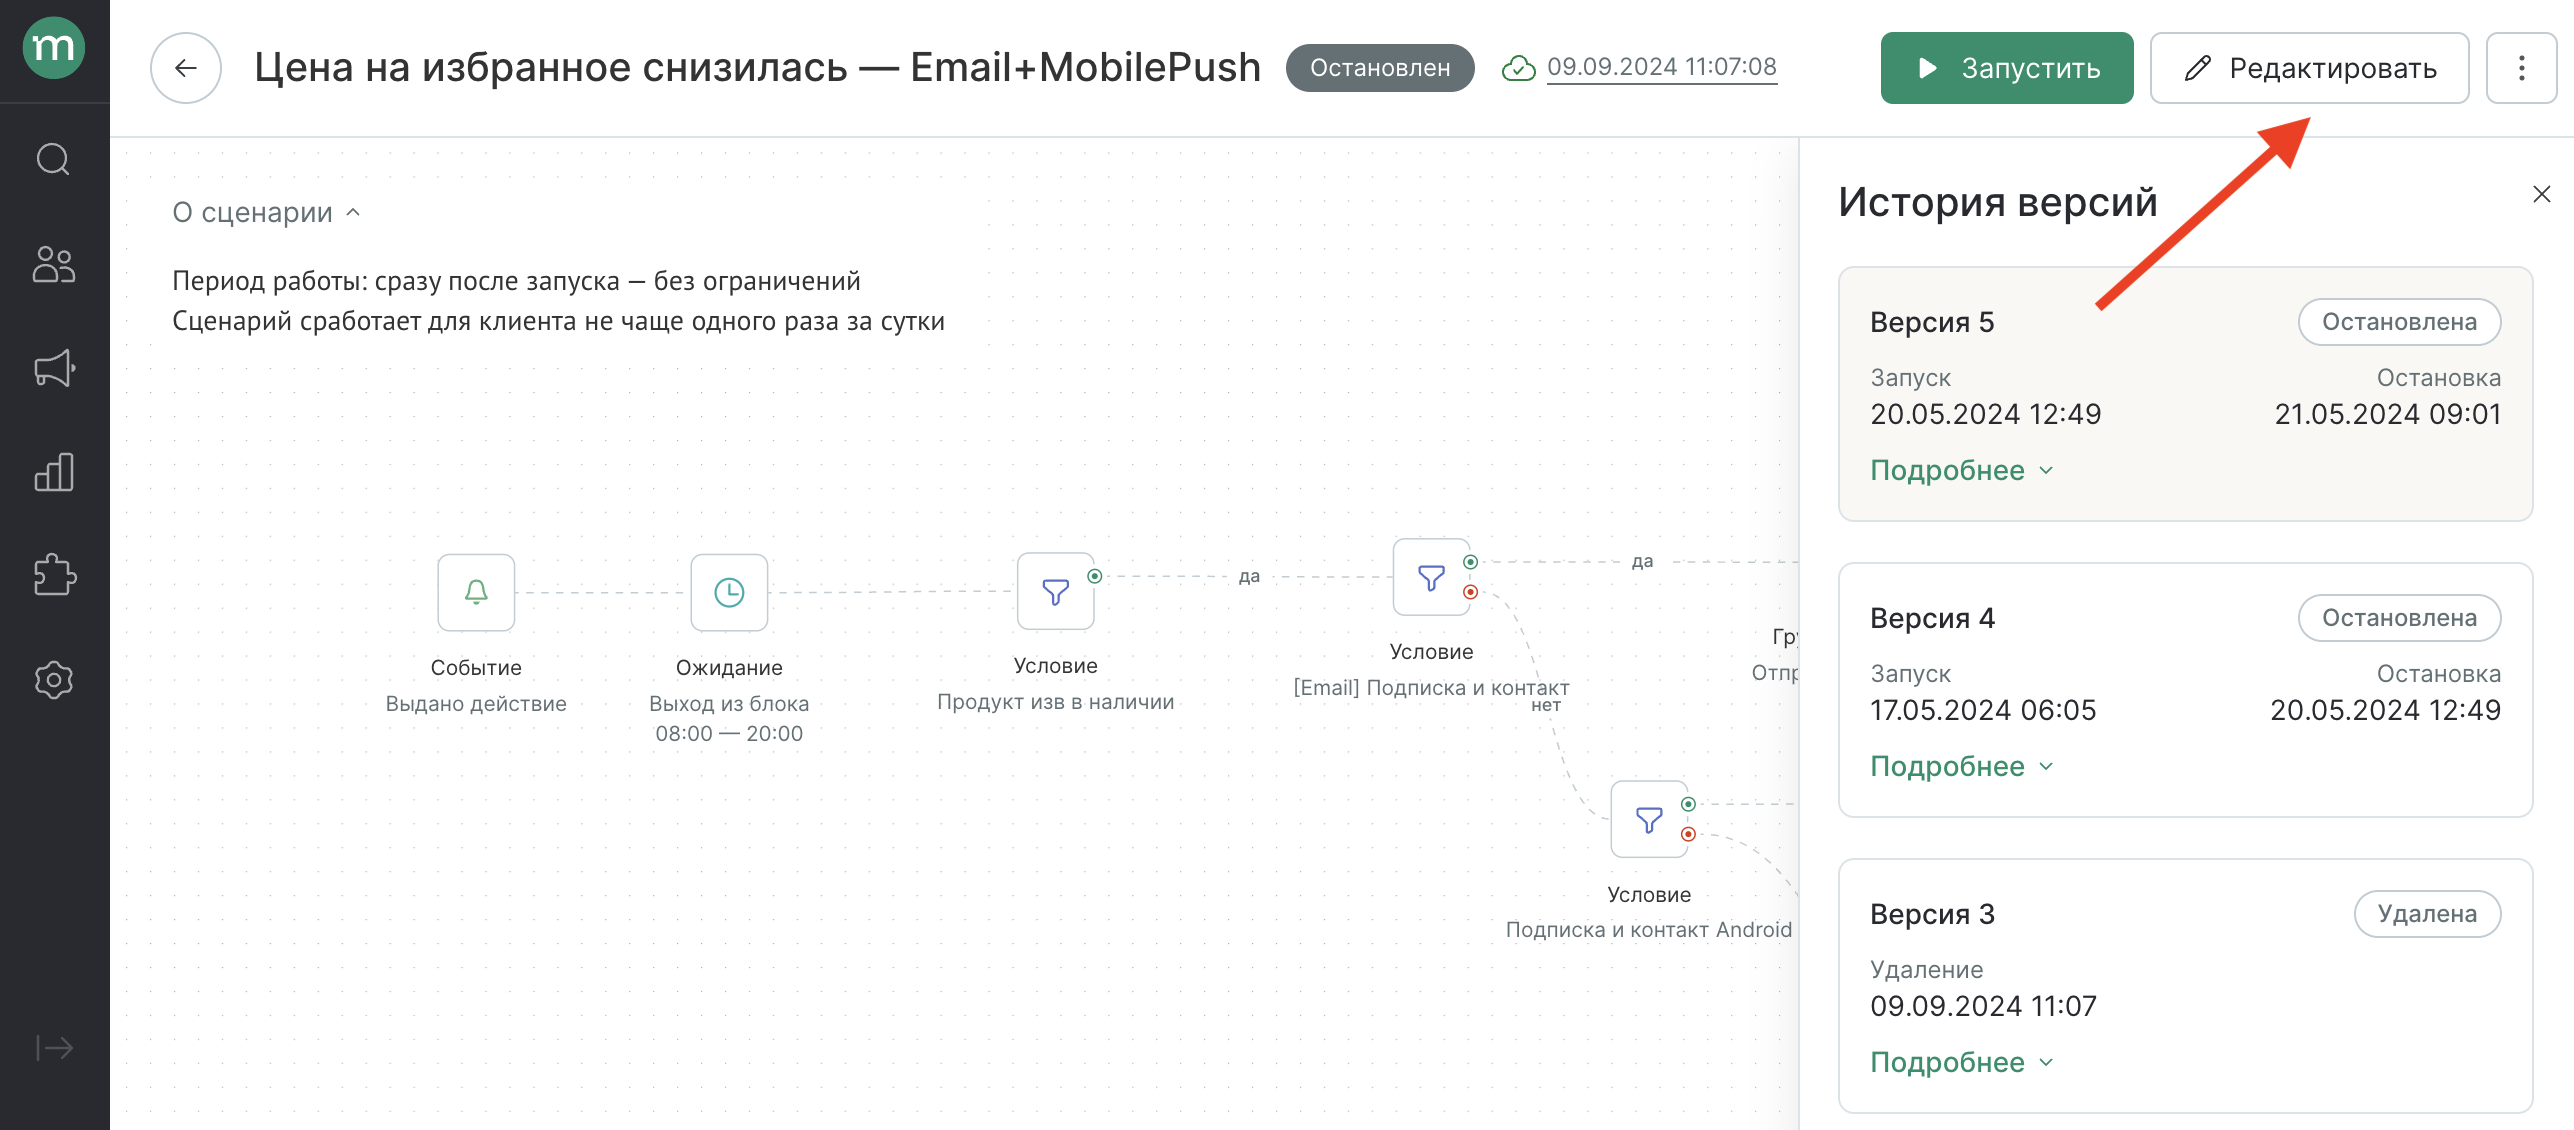Screen dimensions: 2574x1130
Task: Open the three-dot more options menu
Action: (x=2521, y=68)
